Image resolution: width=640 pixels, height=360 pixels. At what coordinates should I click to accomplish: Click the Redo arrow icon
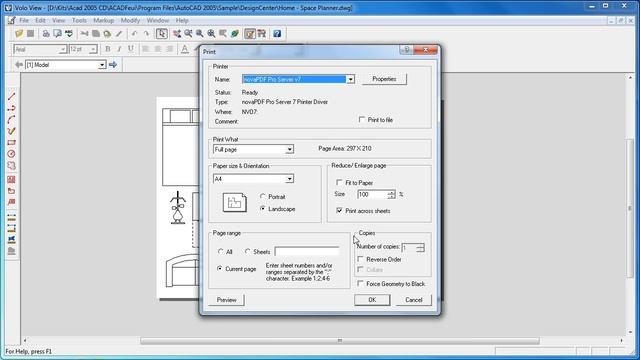146,33
